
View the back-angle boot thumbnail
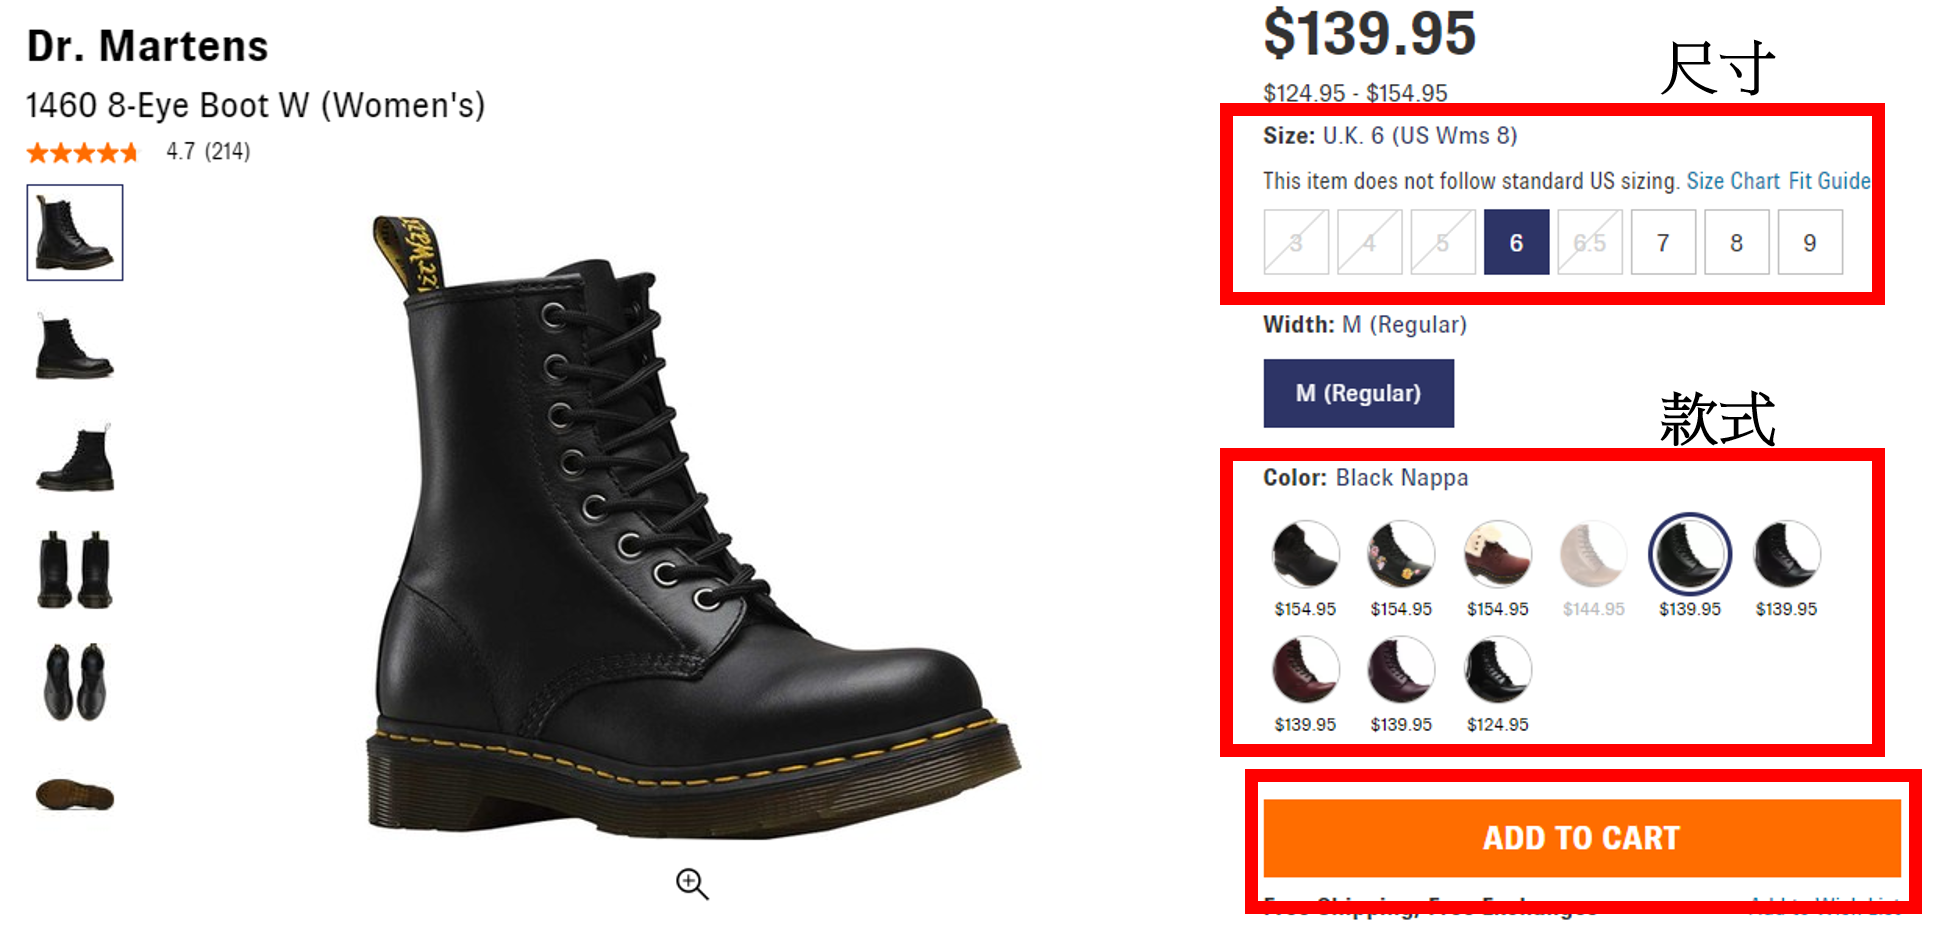pos(75,460)
